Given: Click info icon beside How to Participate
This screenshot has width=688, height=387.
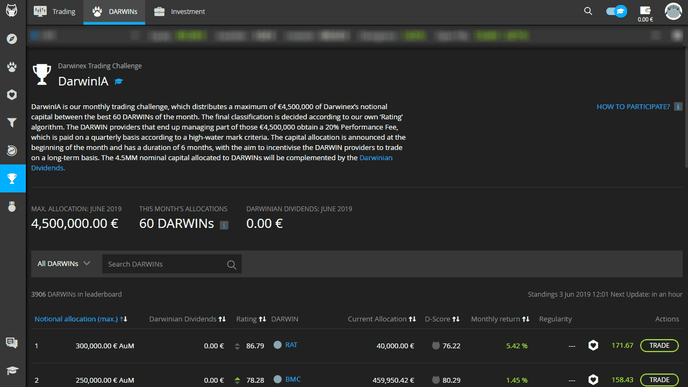Looking at the screenshot, I should click(x=678, y=107).
